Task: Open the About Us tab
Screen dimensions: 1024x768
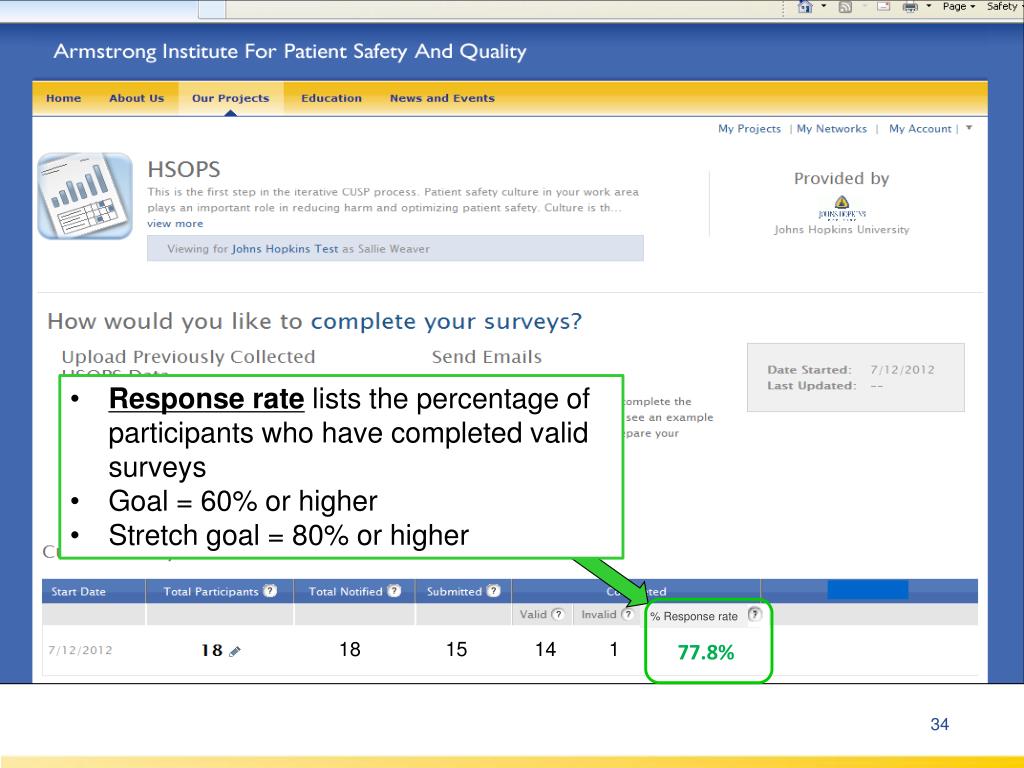Action: pos(136,98)
